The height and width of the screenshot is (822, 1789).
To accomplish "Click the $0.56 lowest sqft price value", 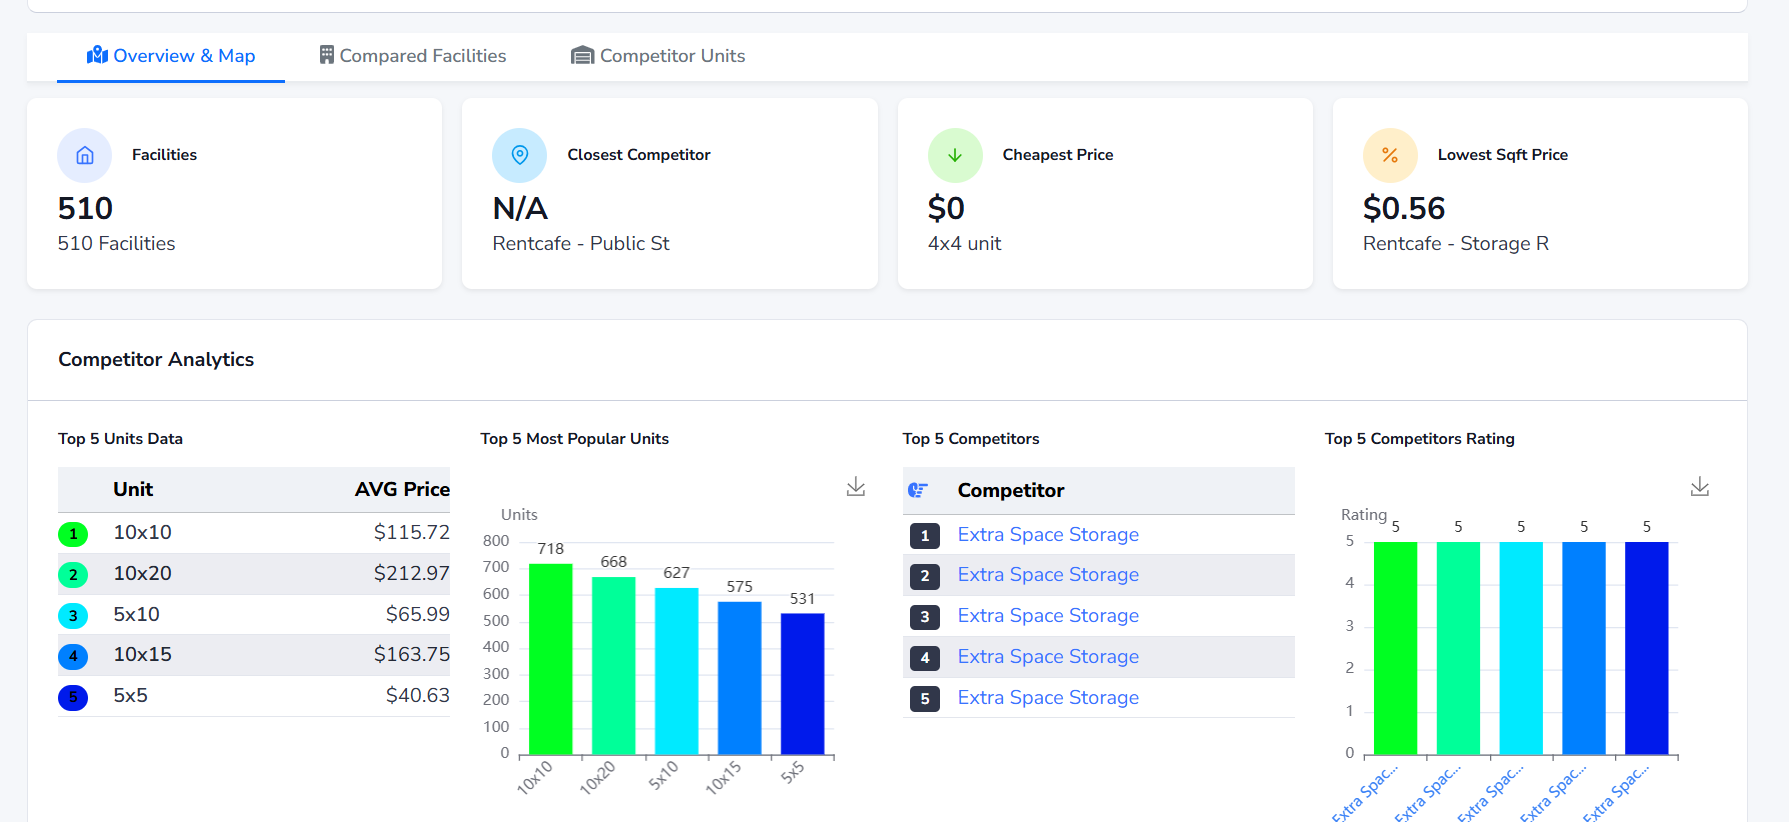I will click(x=1404, y=208).
